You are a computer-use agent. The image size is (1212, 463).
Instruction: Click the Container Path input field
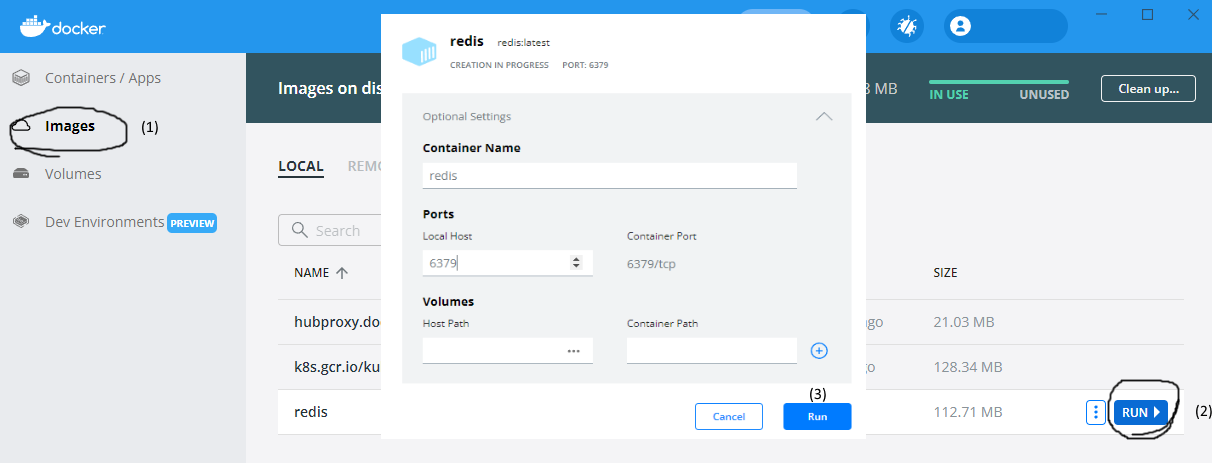(712, 350)
